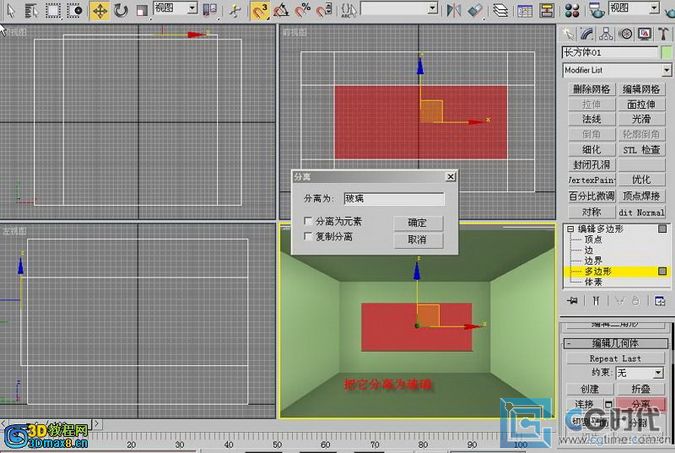This screenshot has height=453, width=675.
Task: Open the render type 视图 dropdown
Action: point(654,8)
